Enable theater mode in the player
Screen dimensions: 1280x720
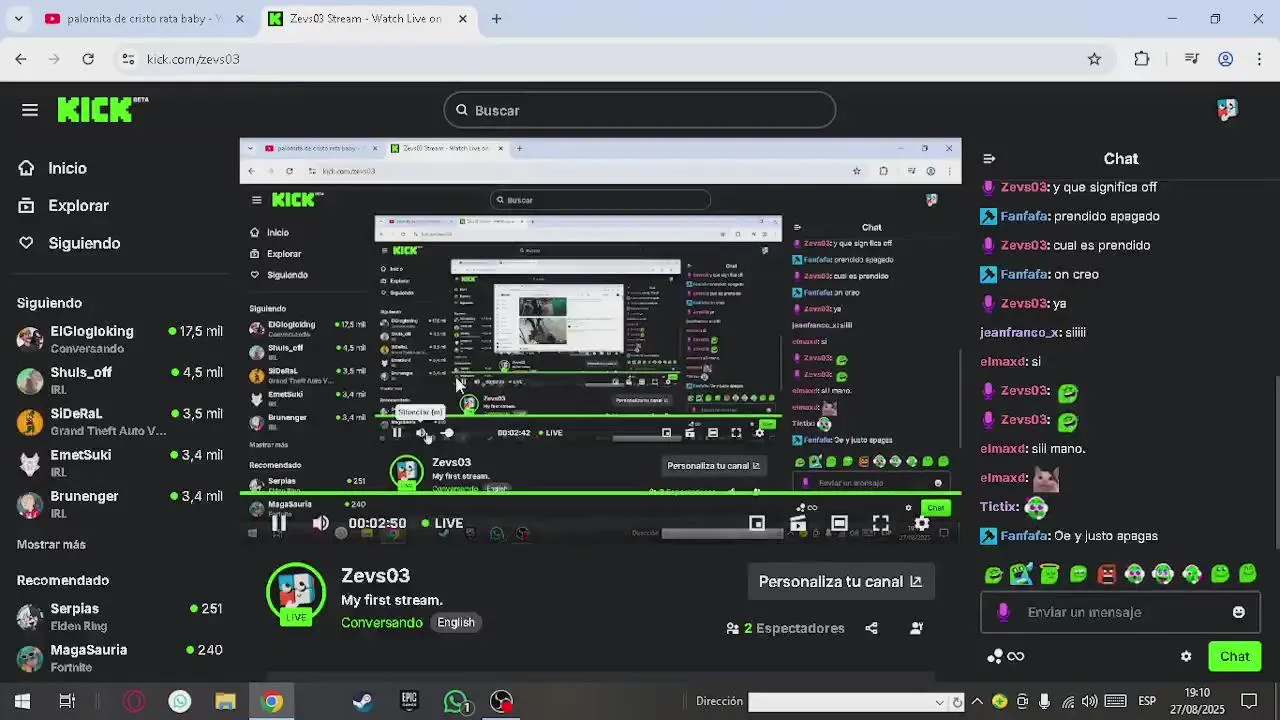(x=839, y=523)
